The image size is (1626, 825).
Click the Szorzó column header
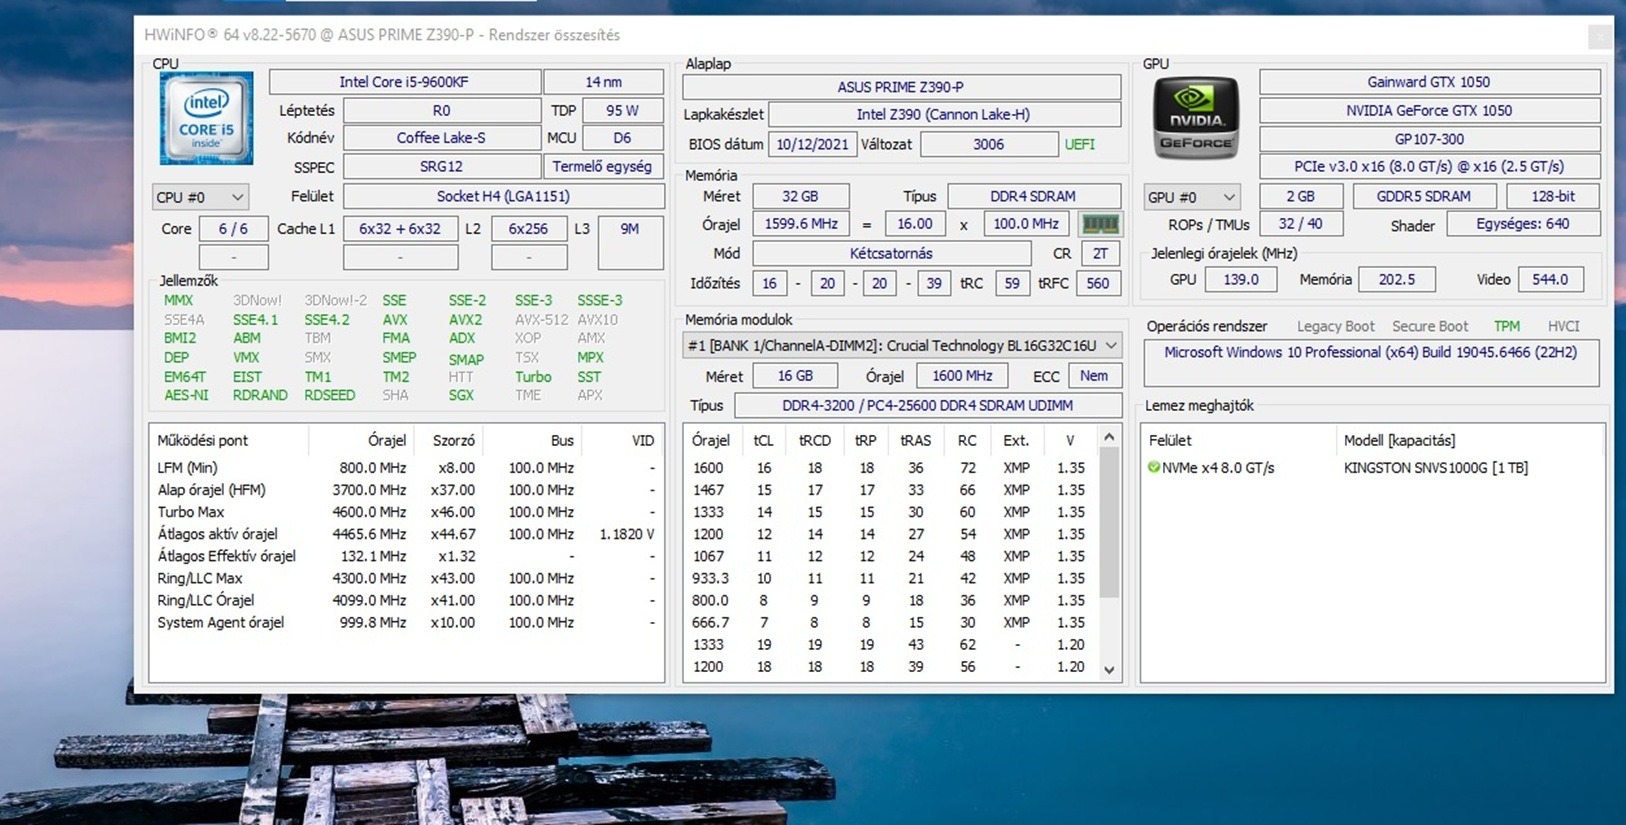(454, 440)
